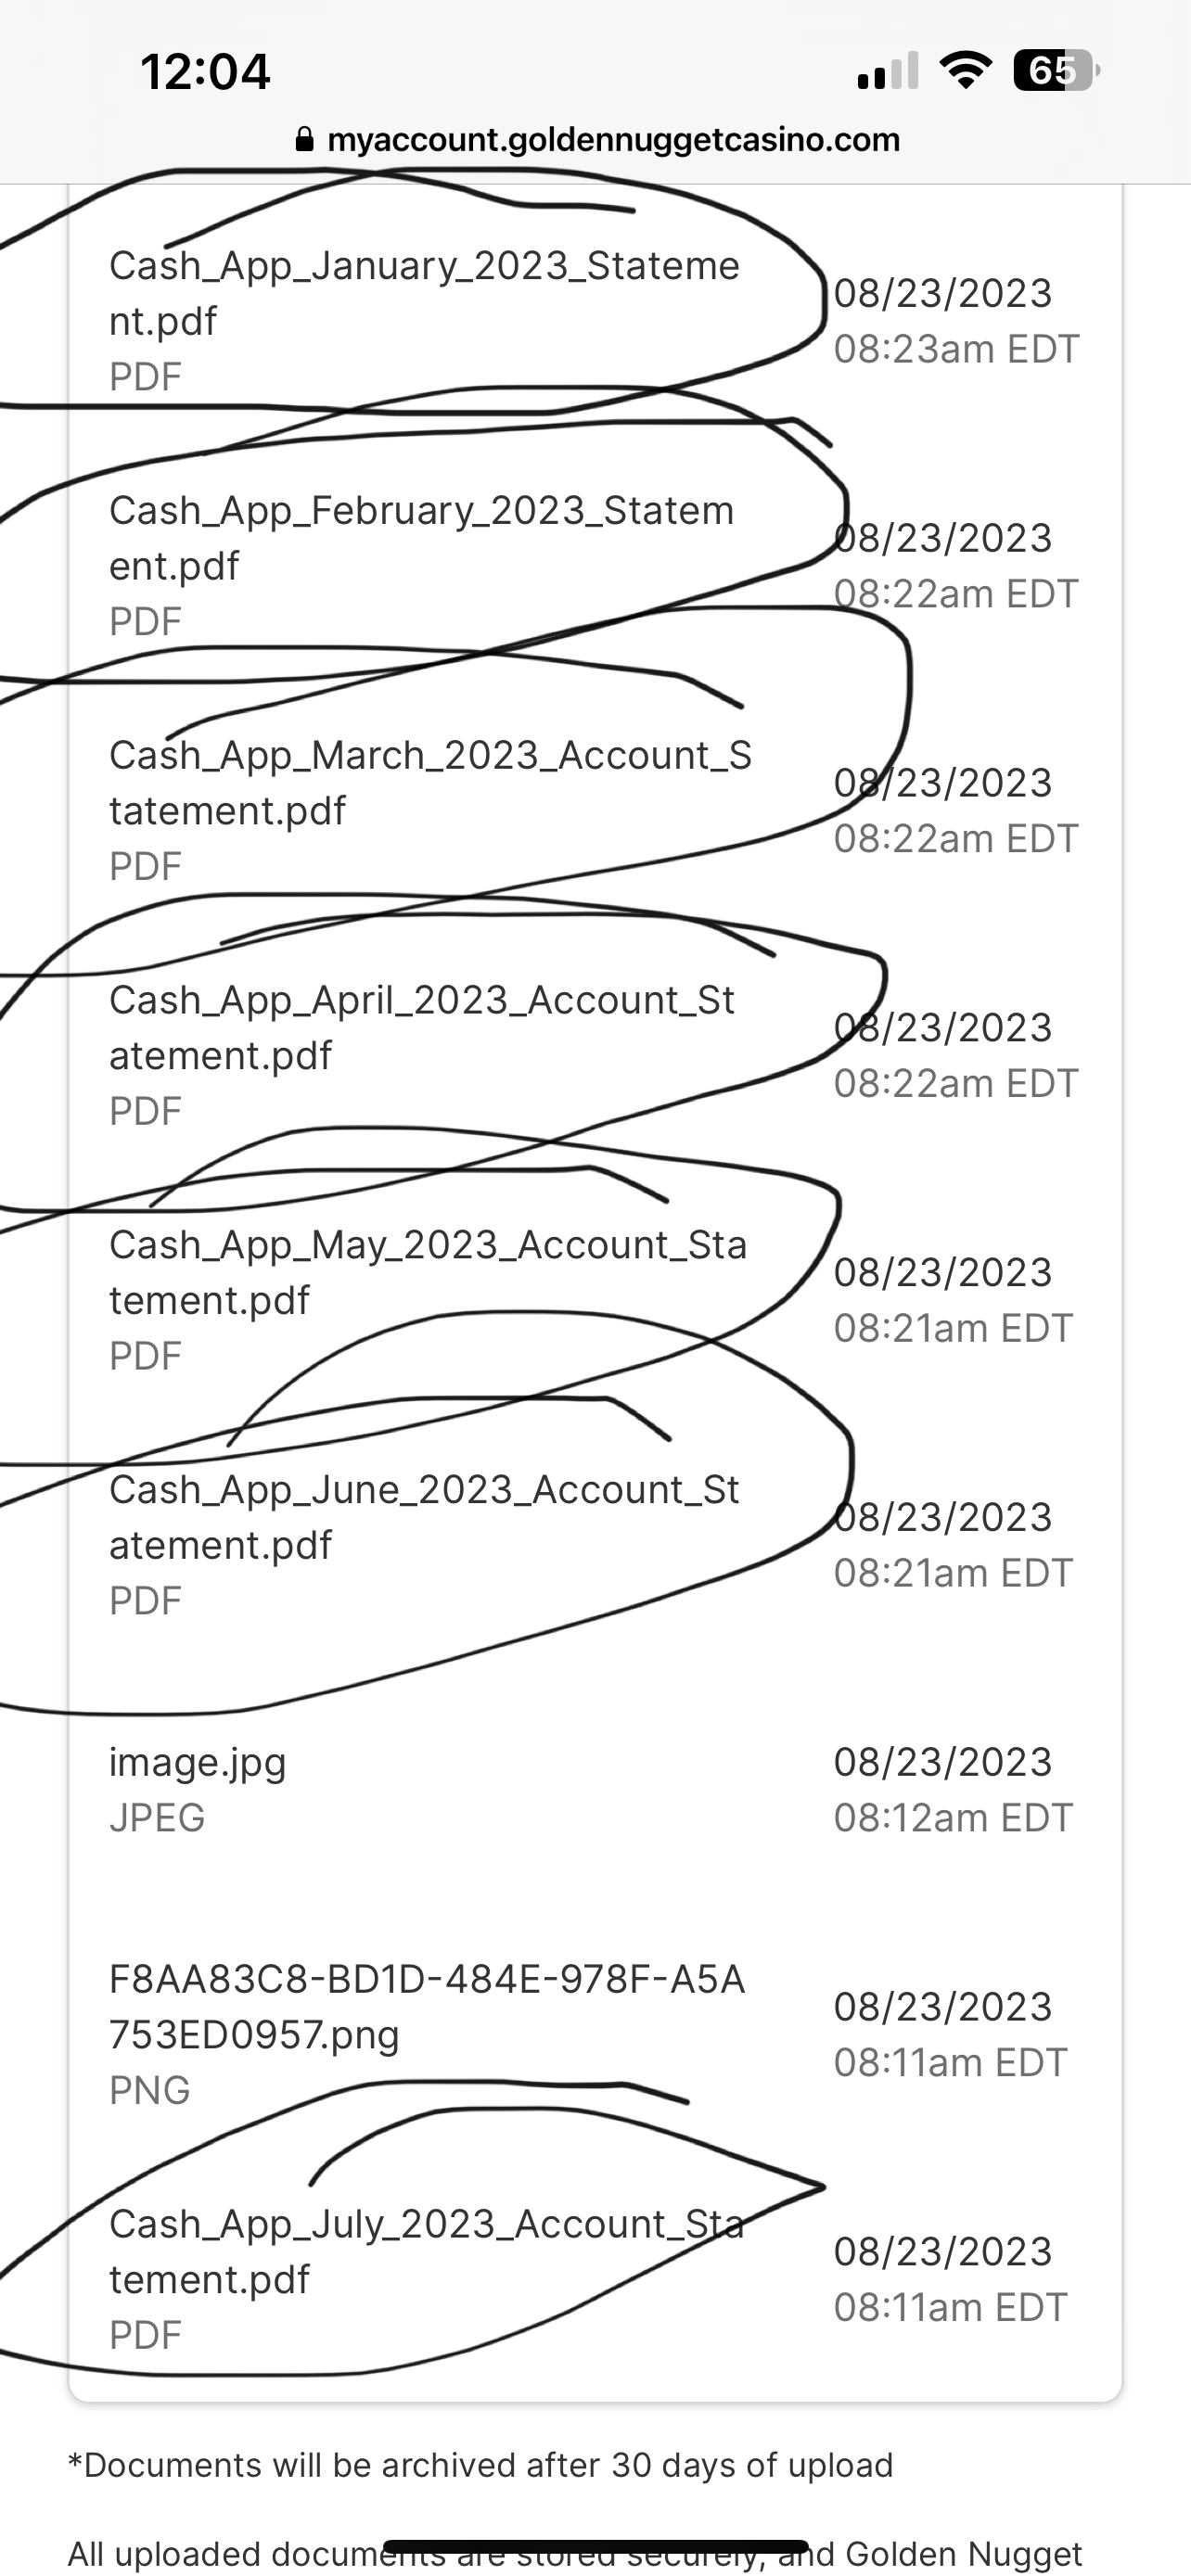Tap the battery level indicator
The height and width of the screenshot is (2576, 1191).
click(x=1055, y=71)
